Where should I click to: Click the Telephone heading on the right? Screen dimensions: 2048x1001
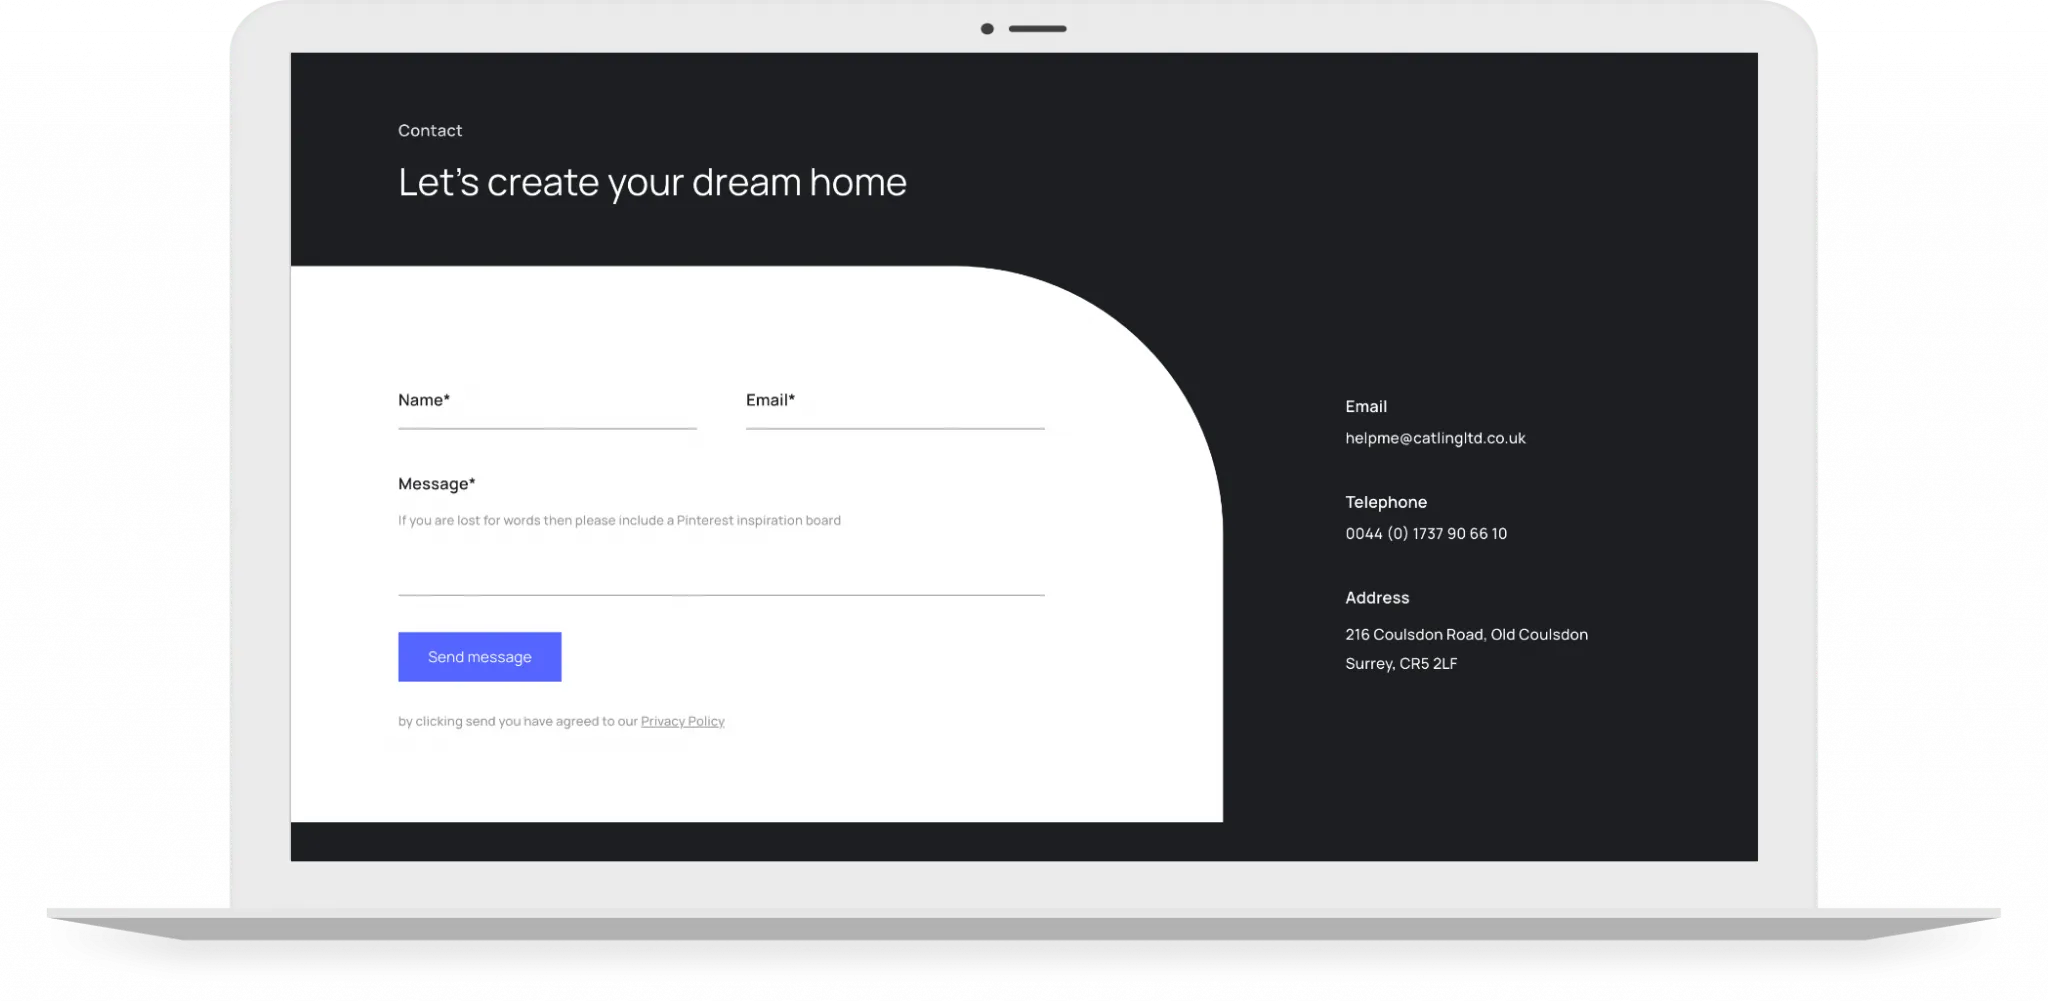click(x=1386, y=502)
